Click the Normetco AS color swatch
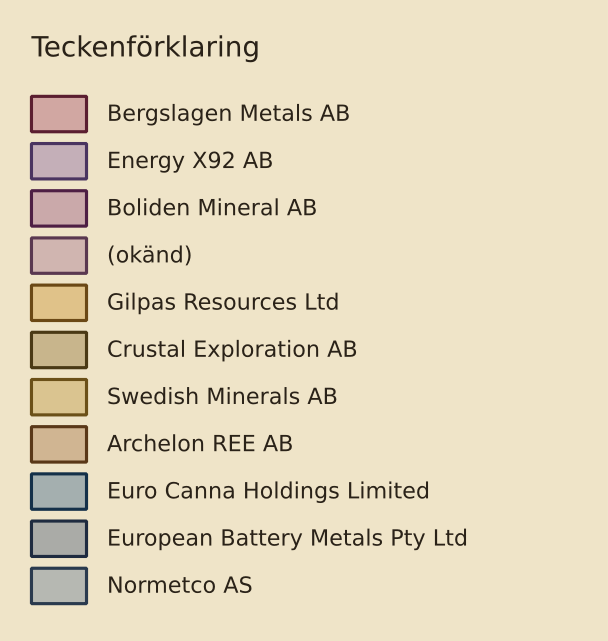This screenshot has height=641, width=608. (59, 586)
